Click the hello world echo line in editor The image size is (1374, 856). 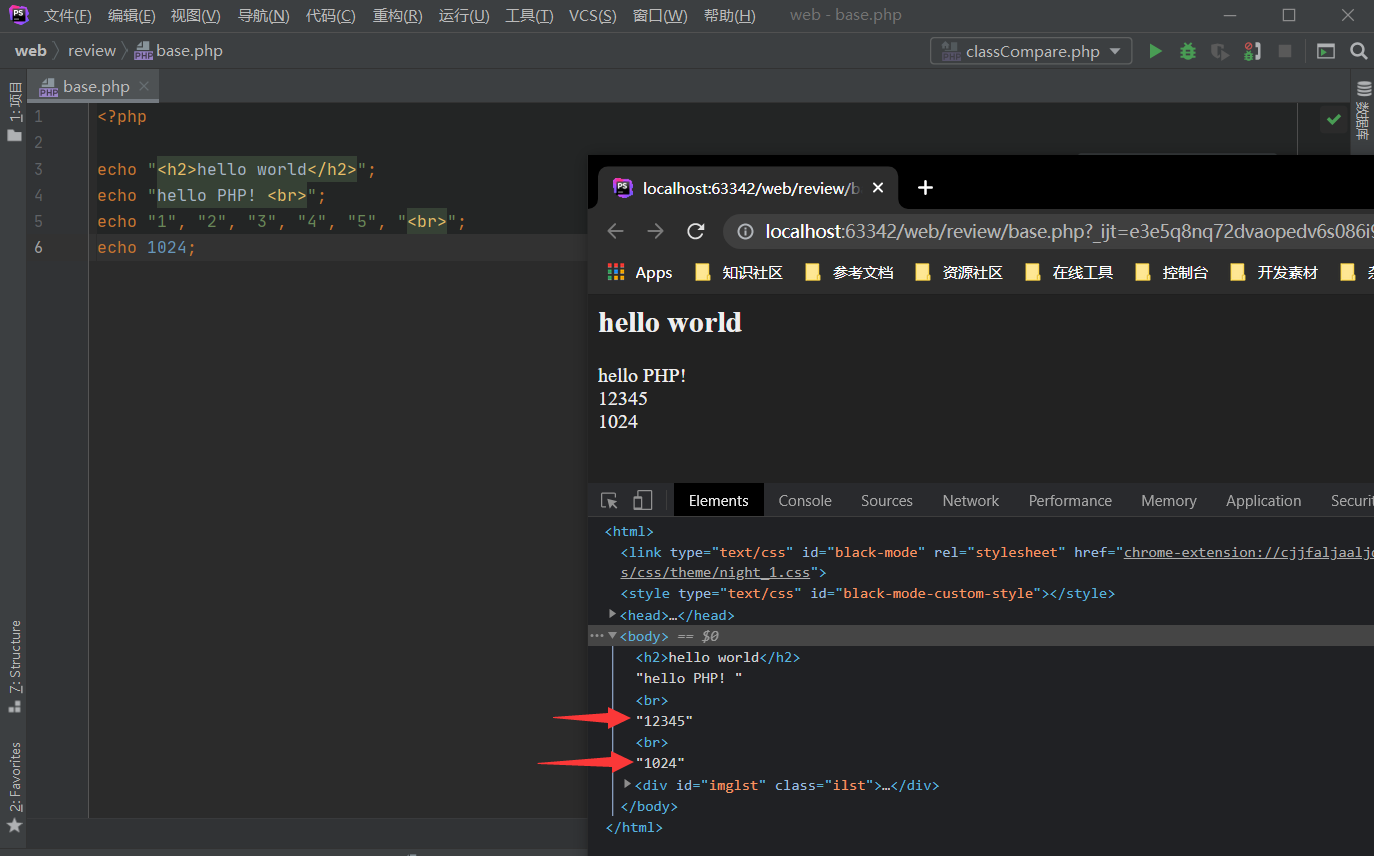(x=237, y=169)
